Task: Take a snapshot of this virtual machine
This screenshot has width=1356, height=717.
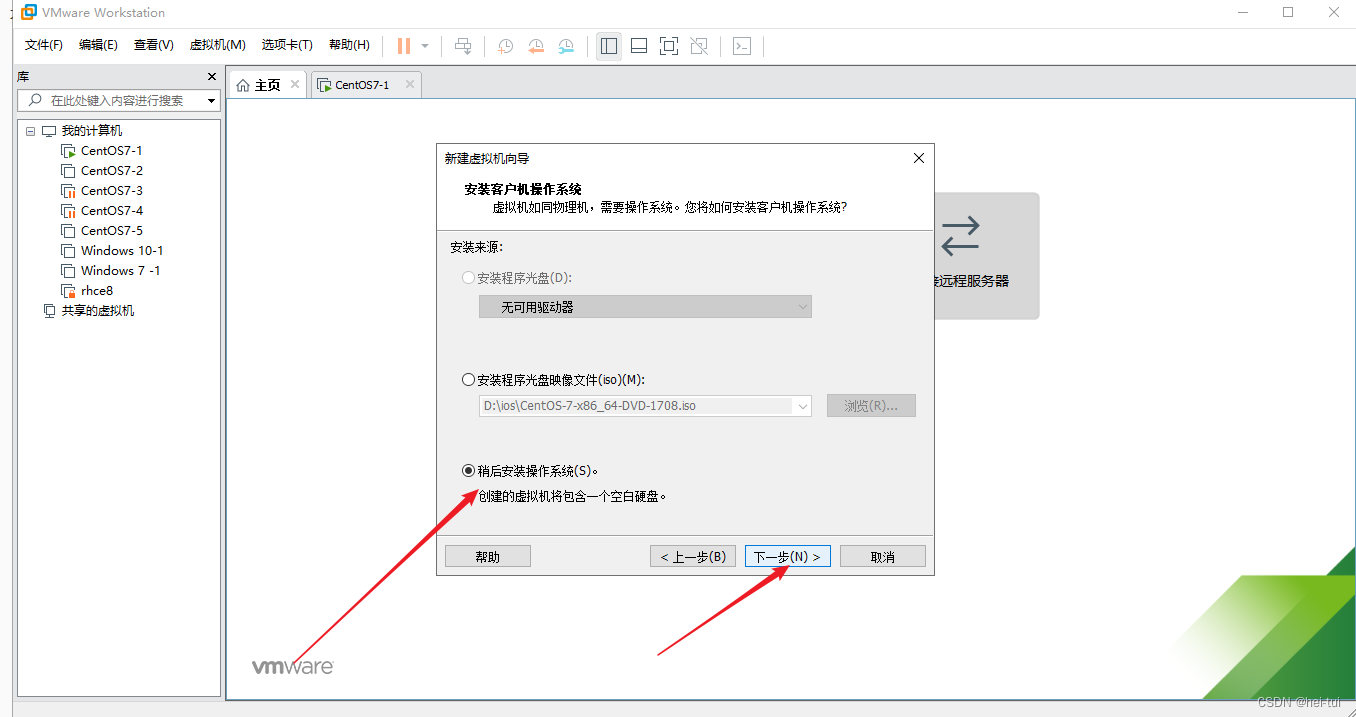Action: pyautogui.click(x=505, y=46)
